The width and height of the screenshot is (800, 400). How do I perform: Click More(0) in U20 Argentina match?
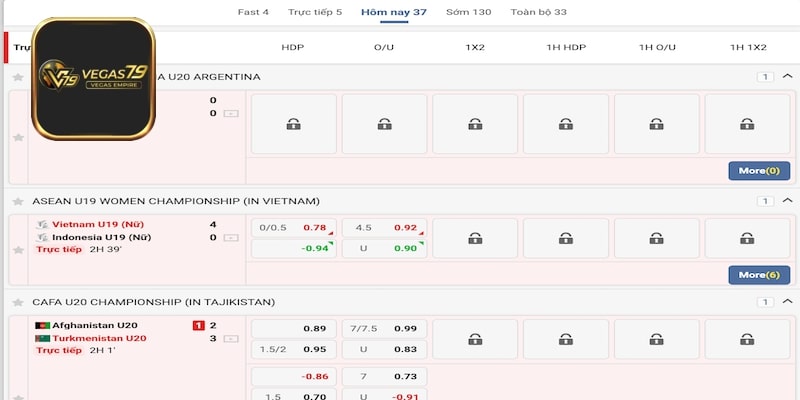(758, 171)
